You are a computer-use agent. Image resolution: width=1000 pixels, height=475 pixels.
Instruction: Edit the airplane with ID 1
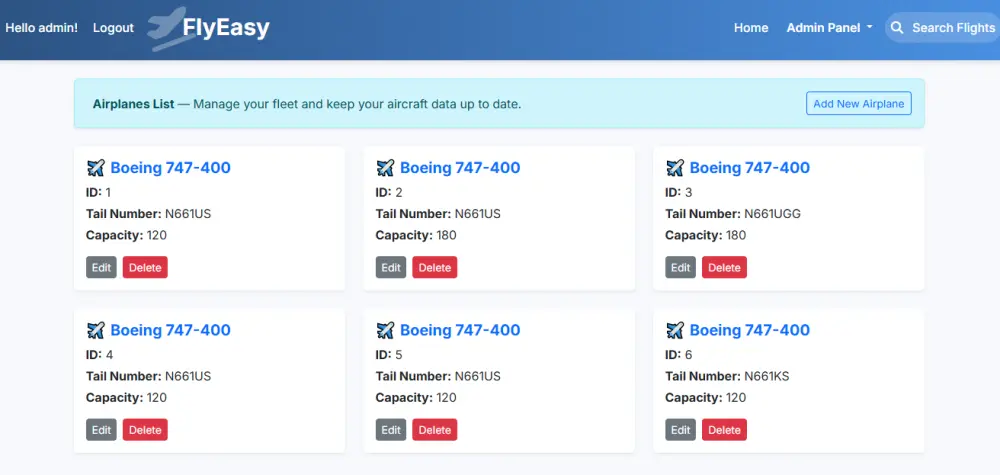(101, 268)
